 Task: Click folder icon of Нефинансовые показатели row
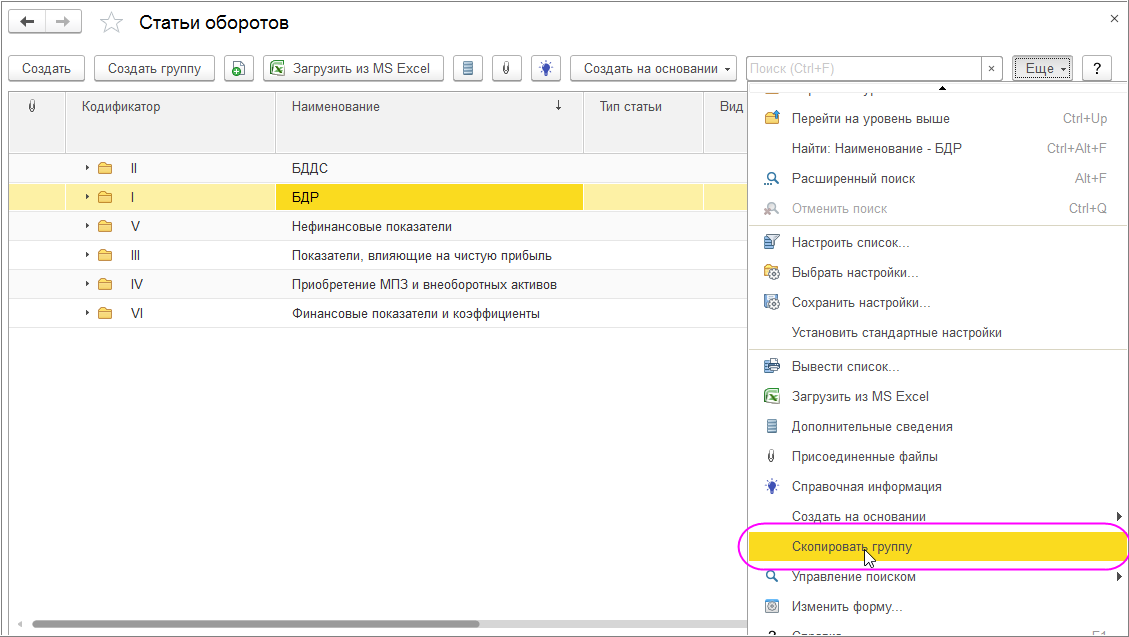(x=105, y=226)
